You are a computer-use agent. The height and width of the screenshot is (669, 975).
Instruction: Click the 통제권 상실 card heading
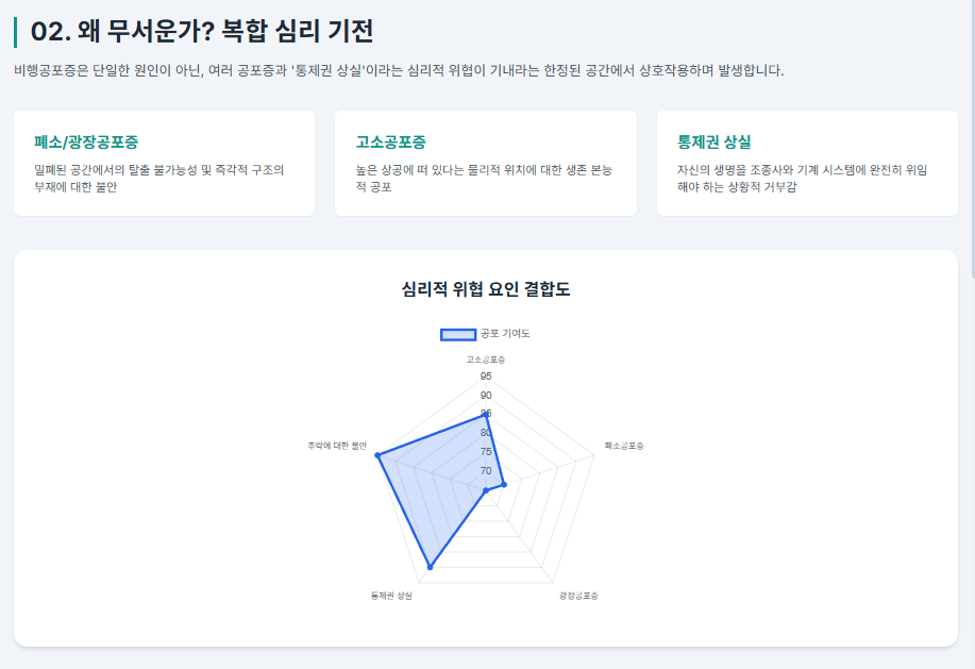tap(714, 142)
